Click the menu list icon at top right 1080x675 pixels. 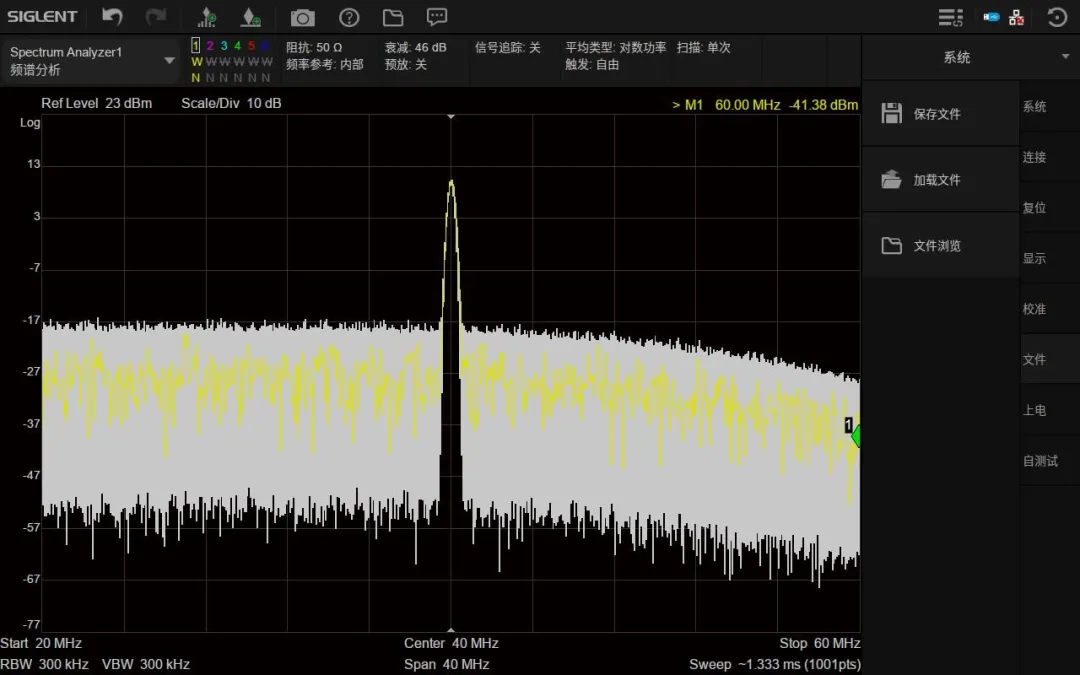pos(951,17)
